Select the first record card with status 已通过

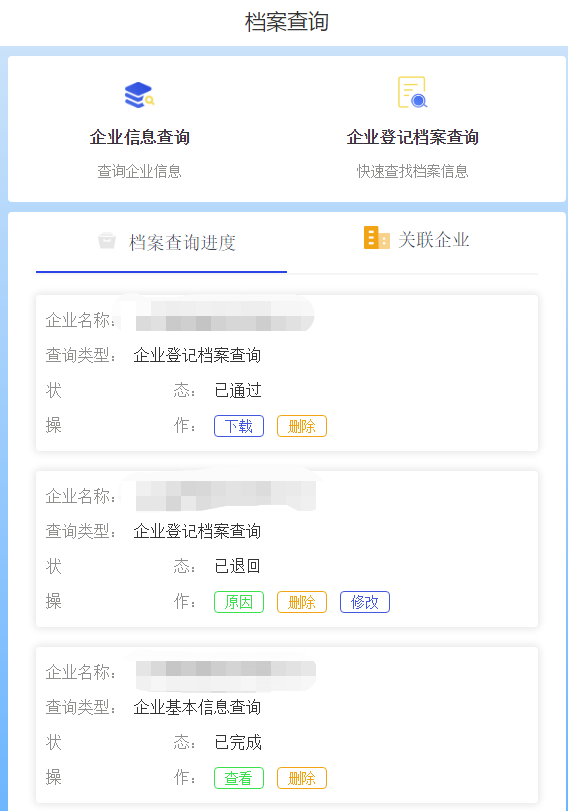[287, 373]
